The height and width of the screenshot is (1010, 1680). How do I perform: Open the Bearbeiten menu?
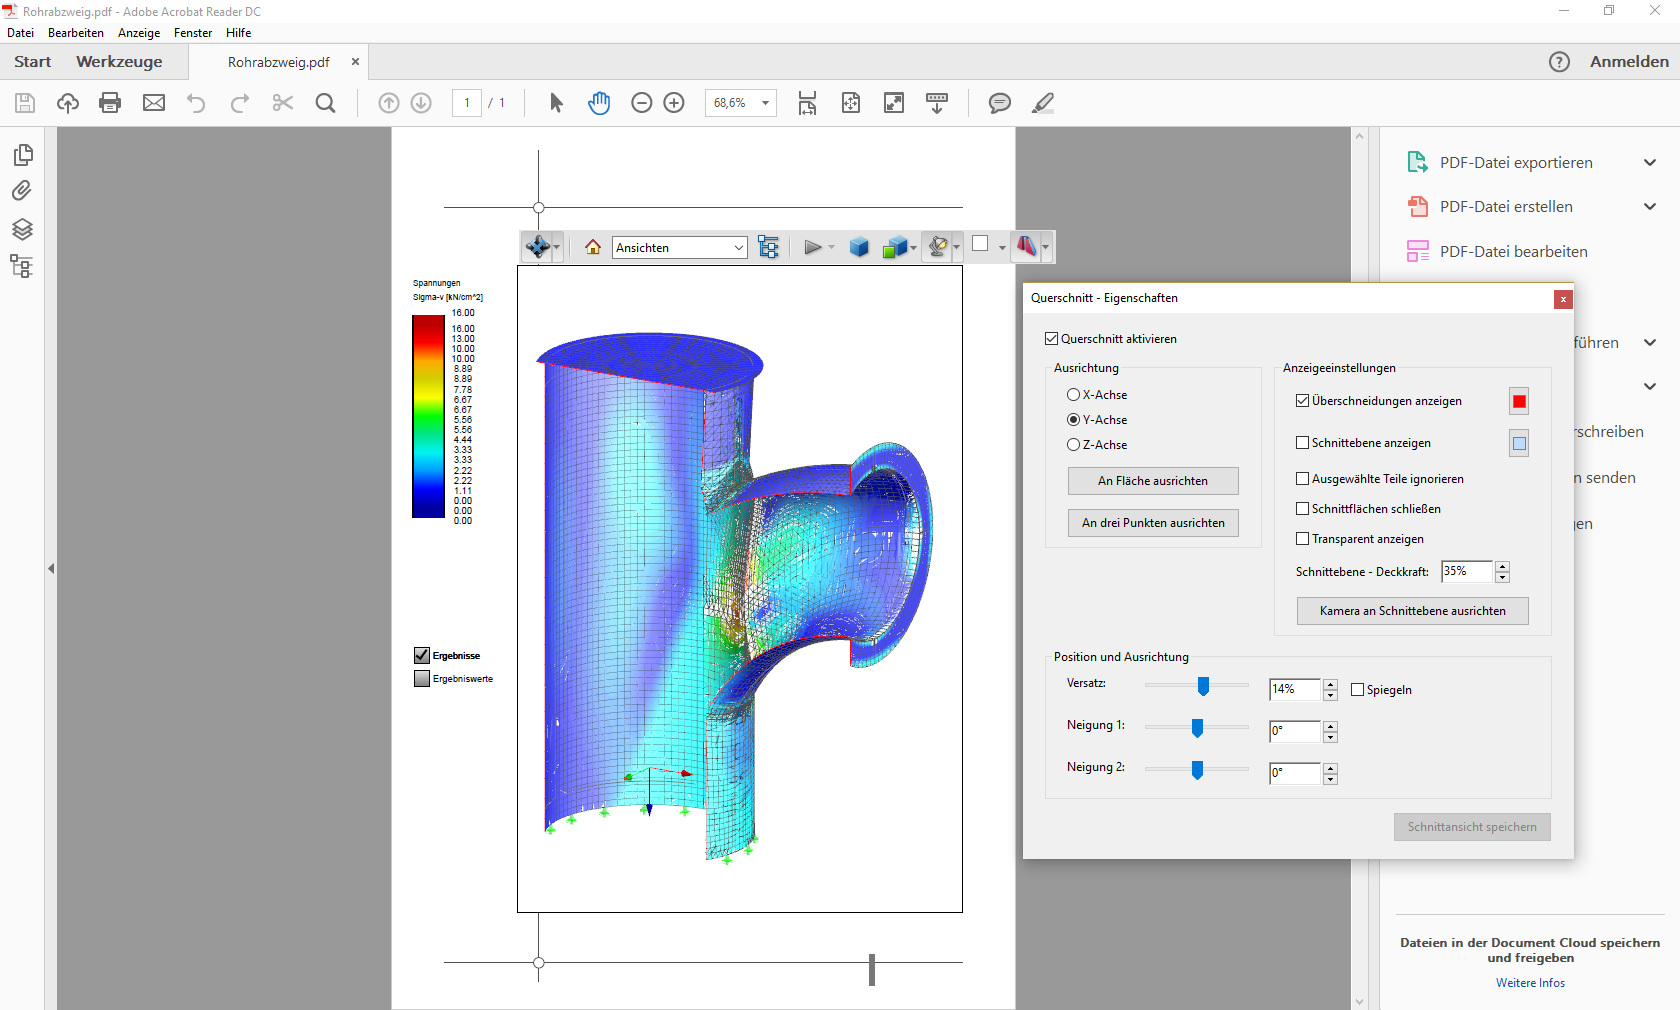76,33
